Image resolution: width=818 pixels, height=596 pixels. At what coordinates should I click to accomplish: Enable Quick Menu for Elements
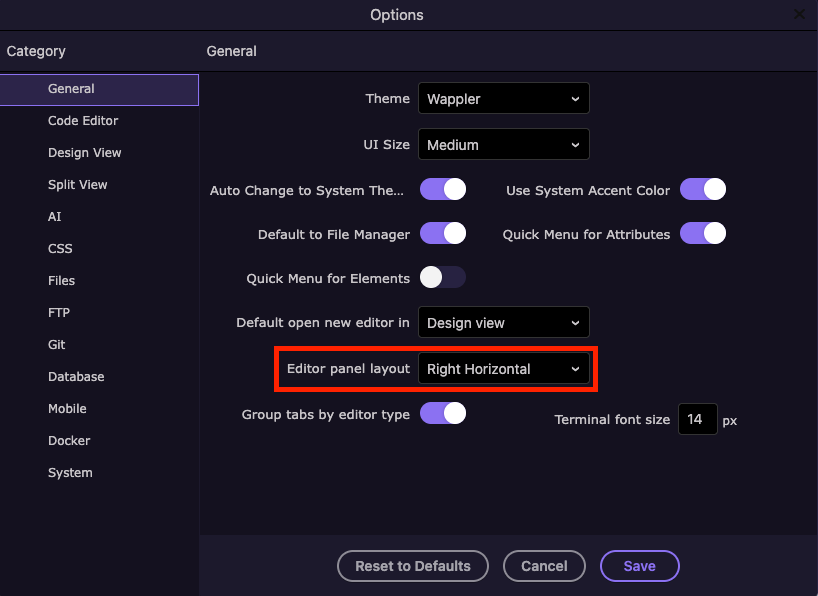(x=443, y=278)
